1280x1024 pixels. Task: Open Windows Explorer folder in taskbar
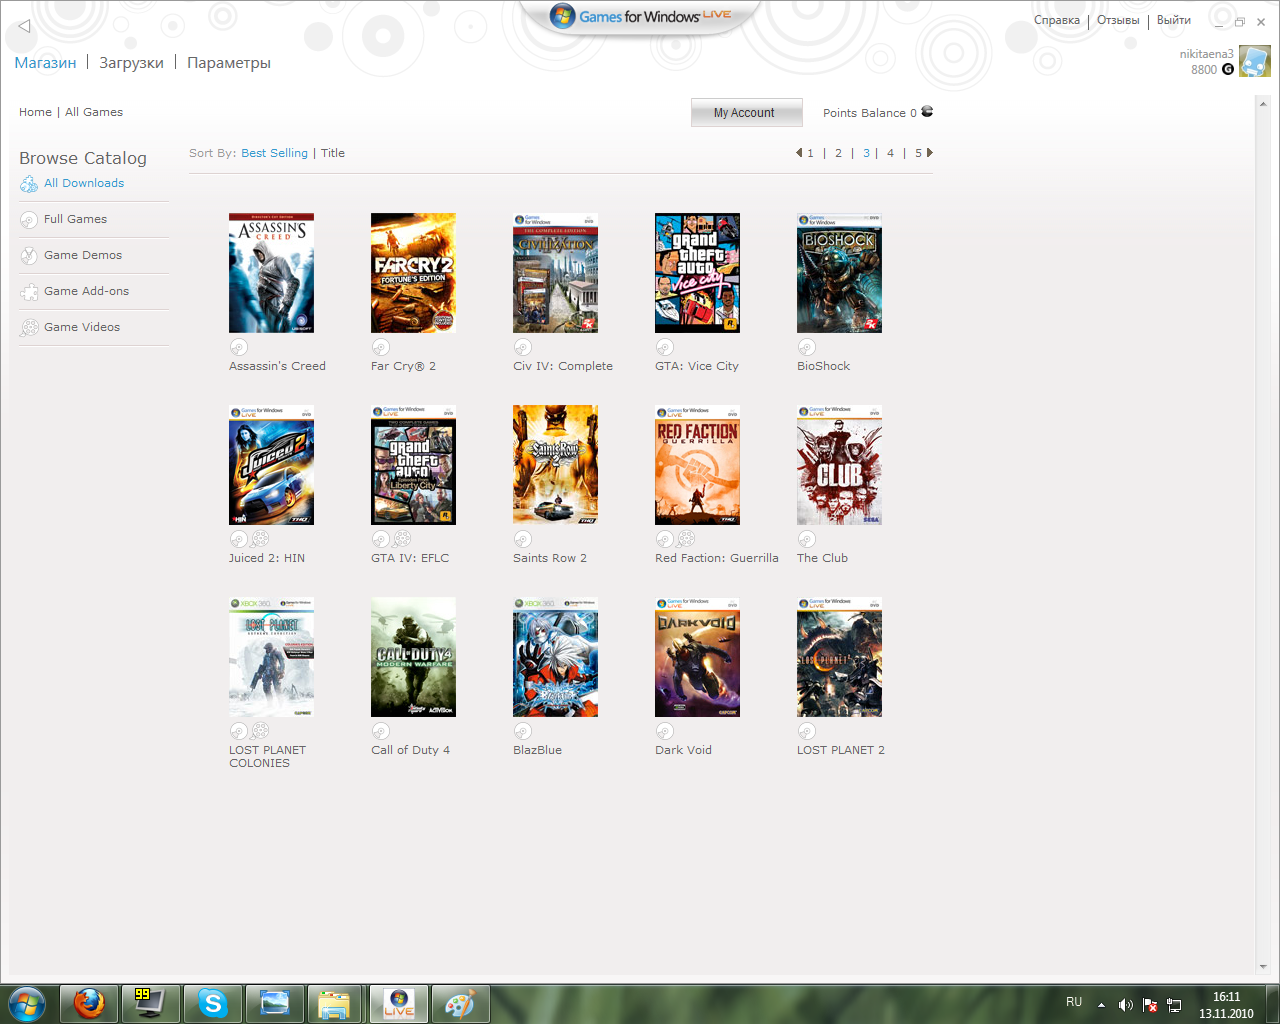click(x=335, y=1003)
